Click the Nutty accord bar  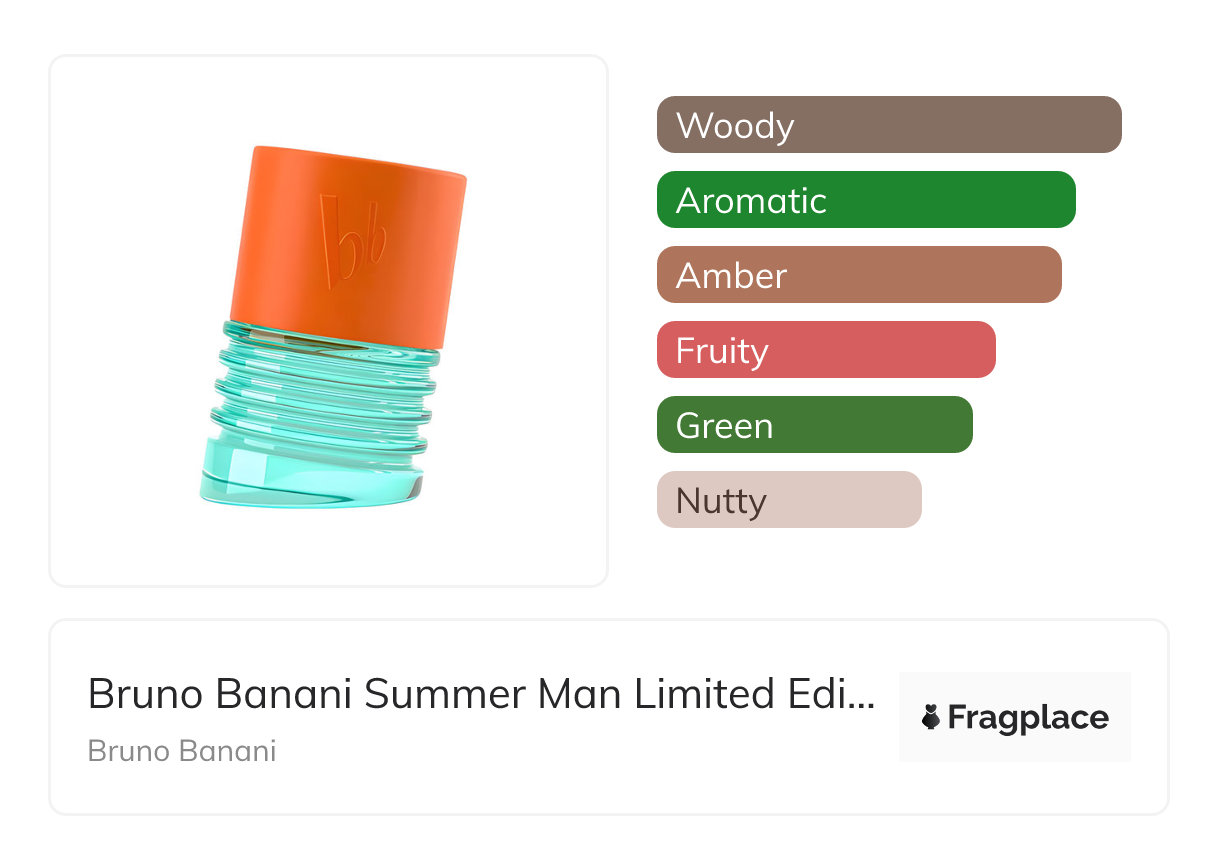788,500
